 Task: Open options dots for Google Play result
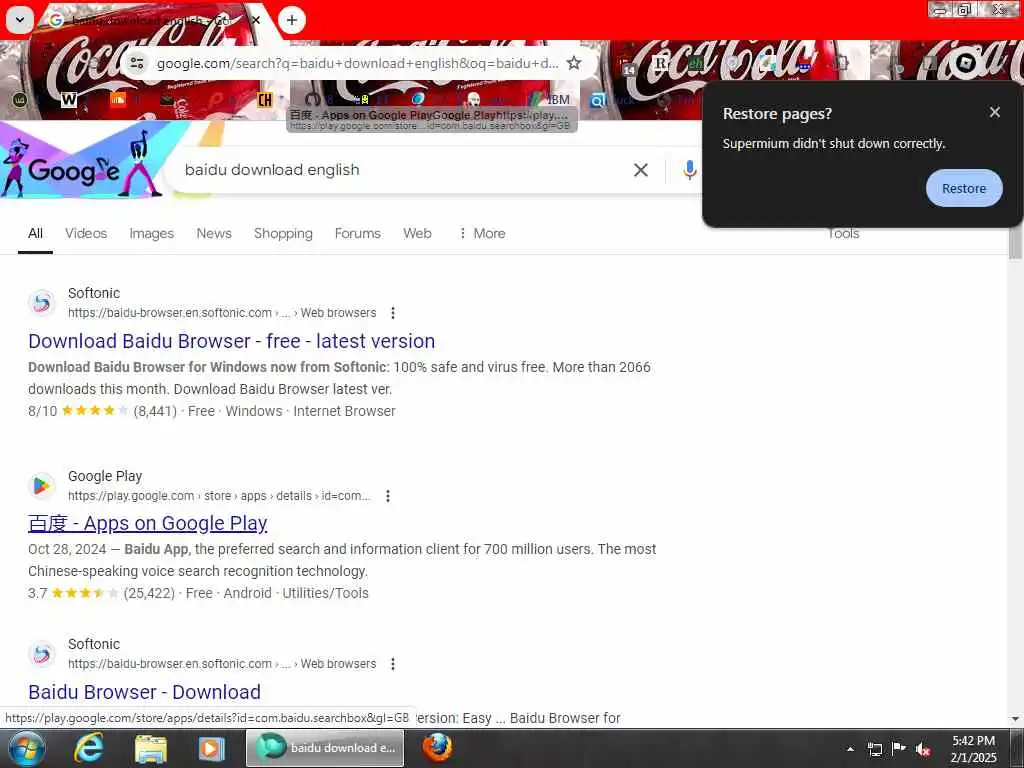387,496
